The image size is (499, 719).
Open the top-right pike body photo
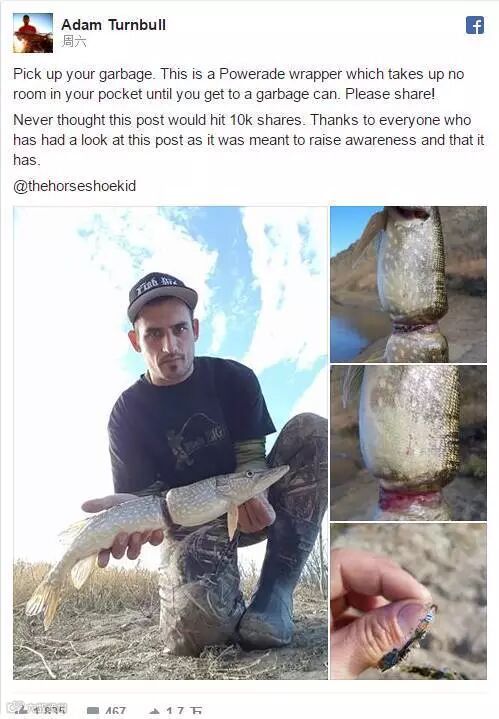408,284
